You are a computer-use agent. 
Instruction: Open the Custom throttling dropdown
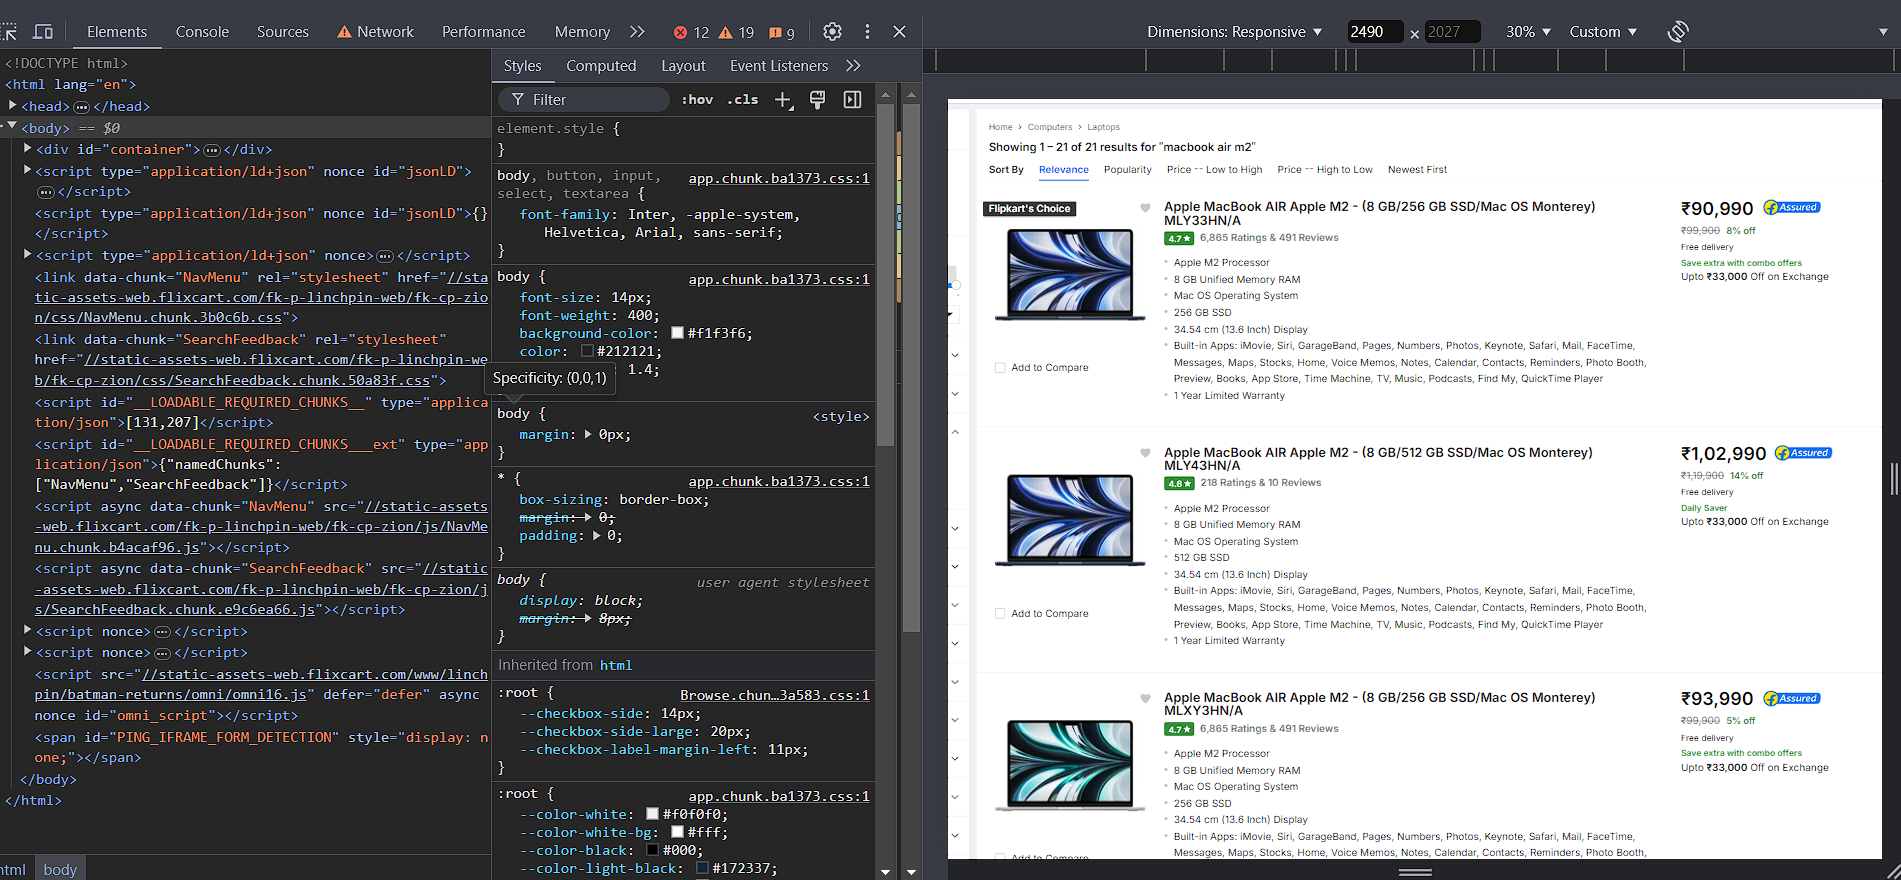click(x=1603, y=32)
